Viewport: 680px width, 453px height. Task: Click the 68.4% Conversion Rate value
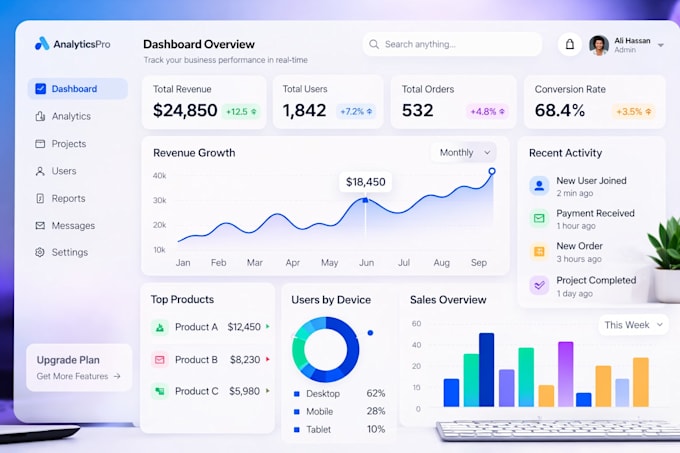[x=559, y=111]
